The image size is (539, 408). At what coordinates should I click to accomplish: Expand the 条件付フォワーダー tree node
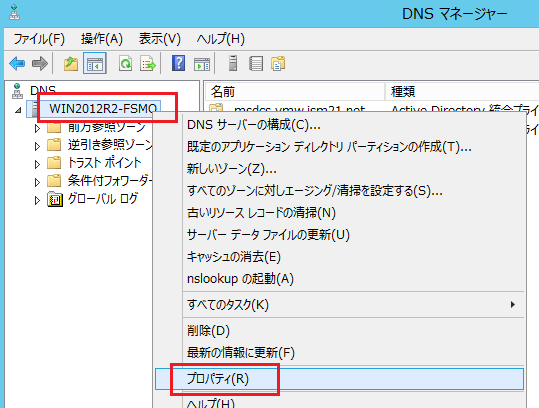pos(37,182)
